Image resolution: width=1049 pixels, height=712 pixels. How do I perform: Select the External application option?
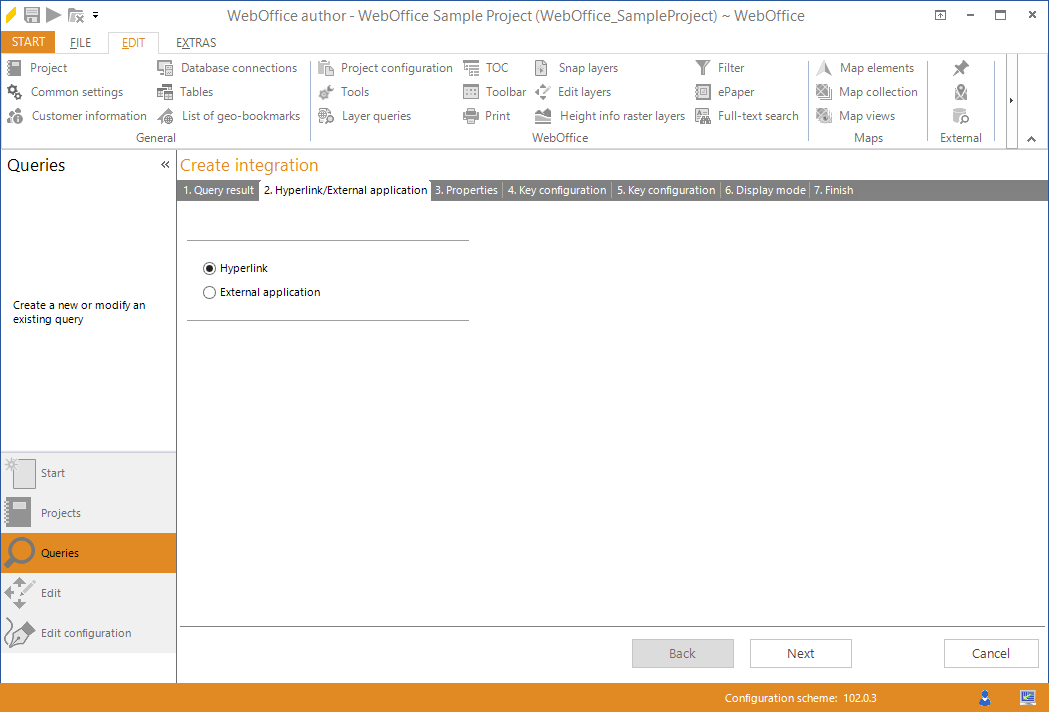(209, 292)
